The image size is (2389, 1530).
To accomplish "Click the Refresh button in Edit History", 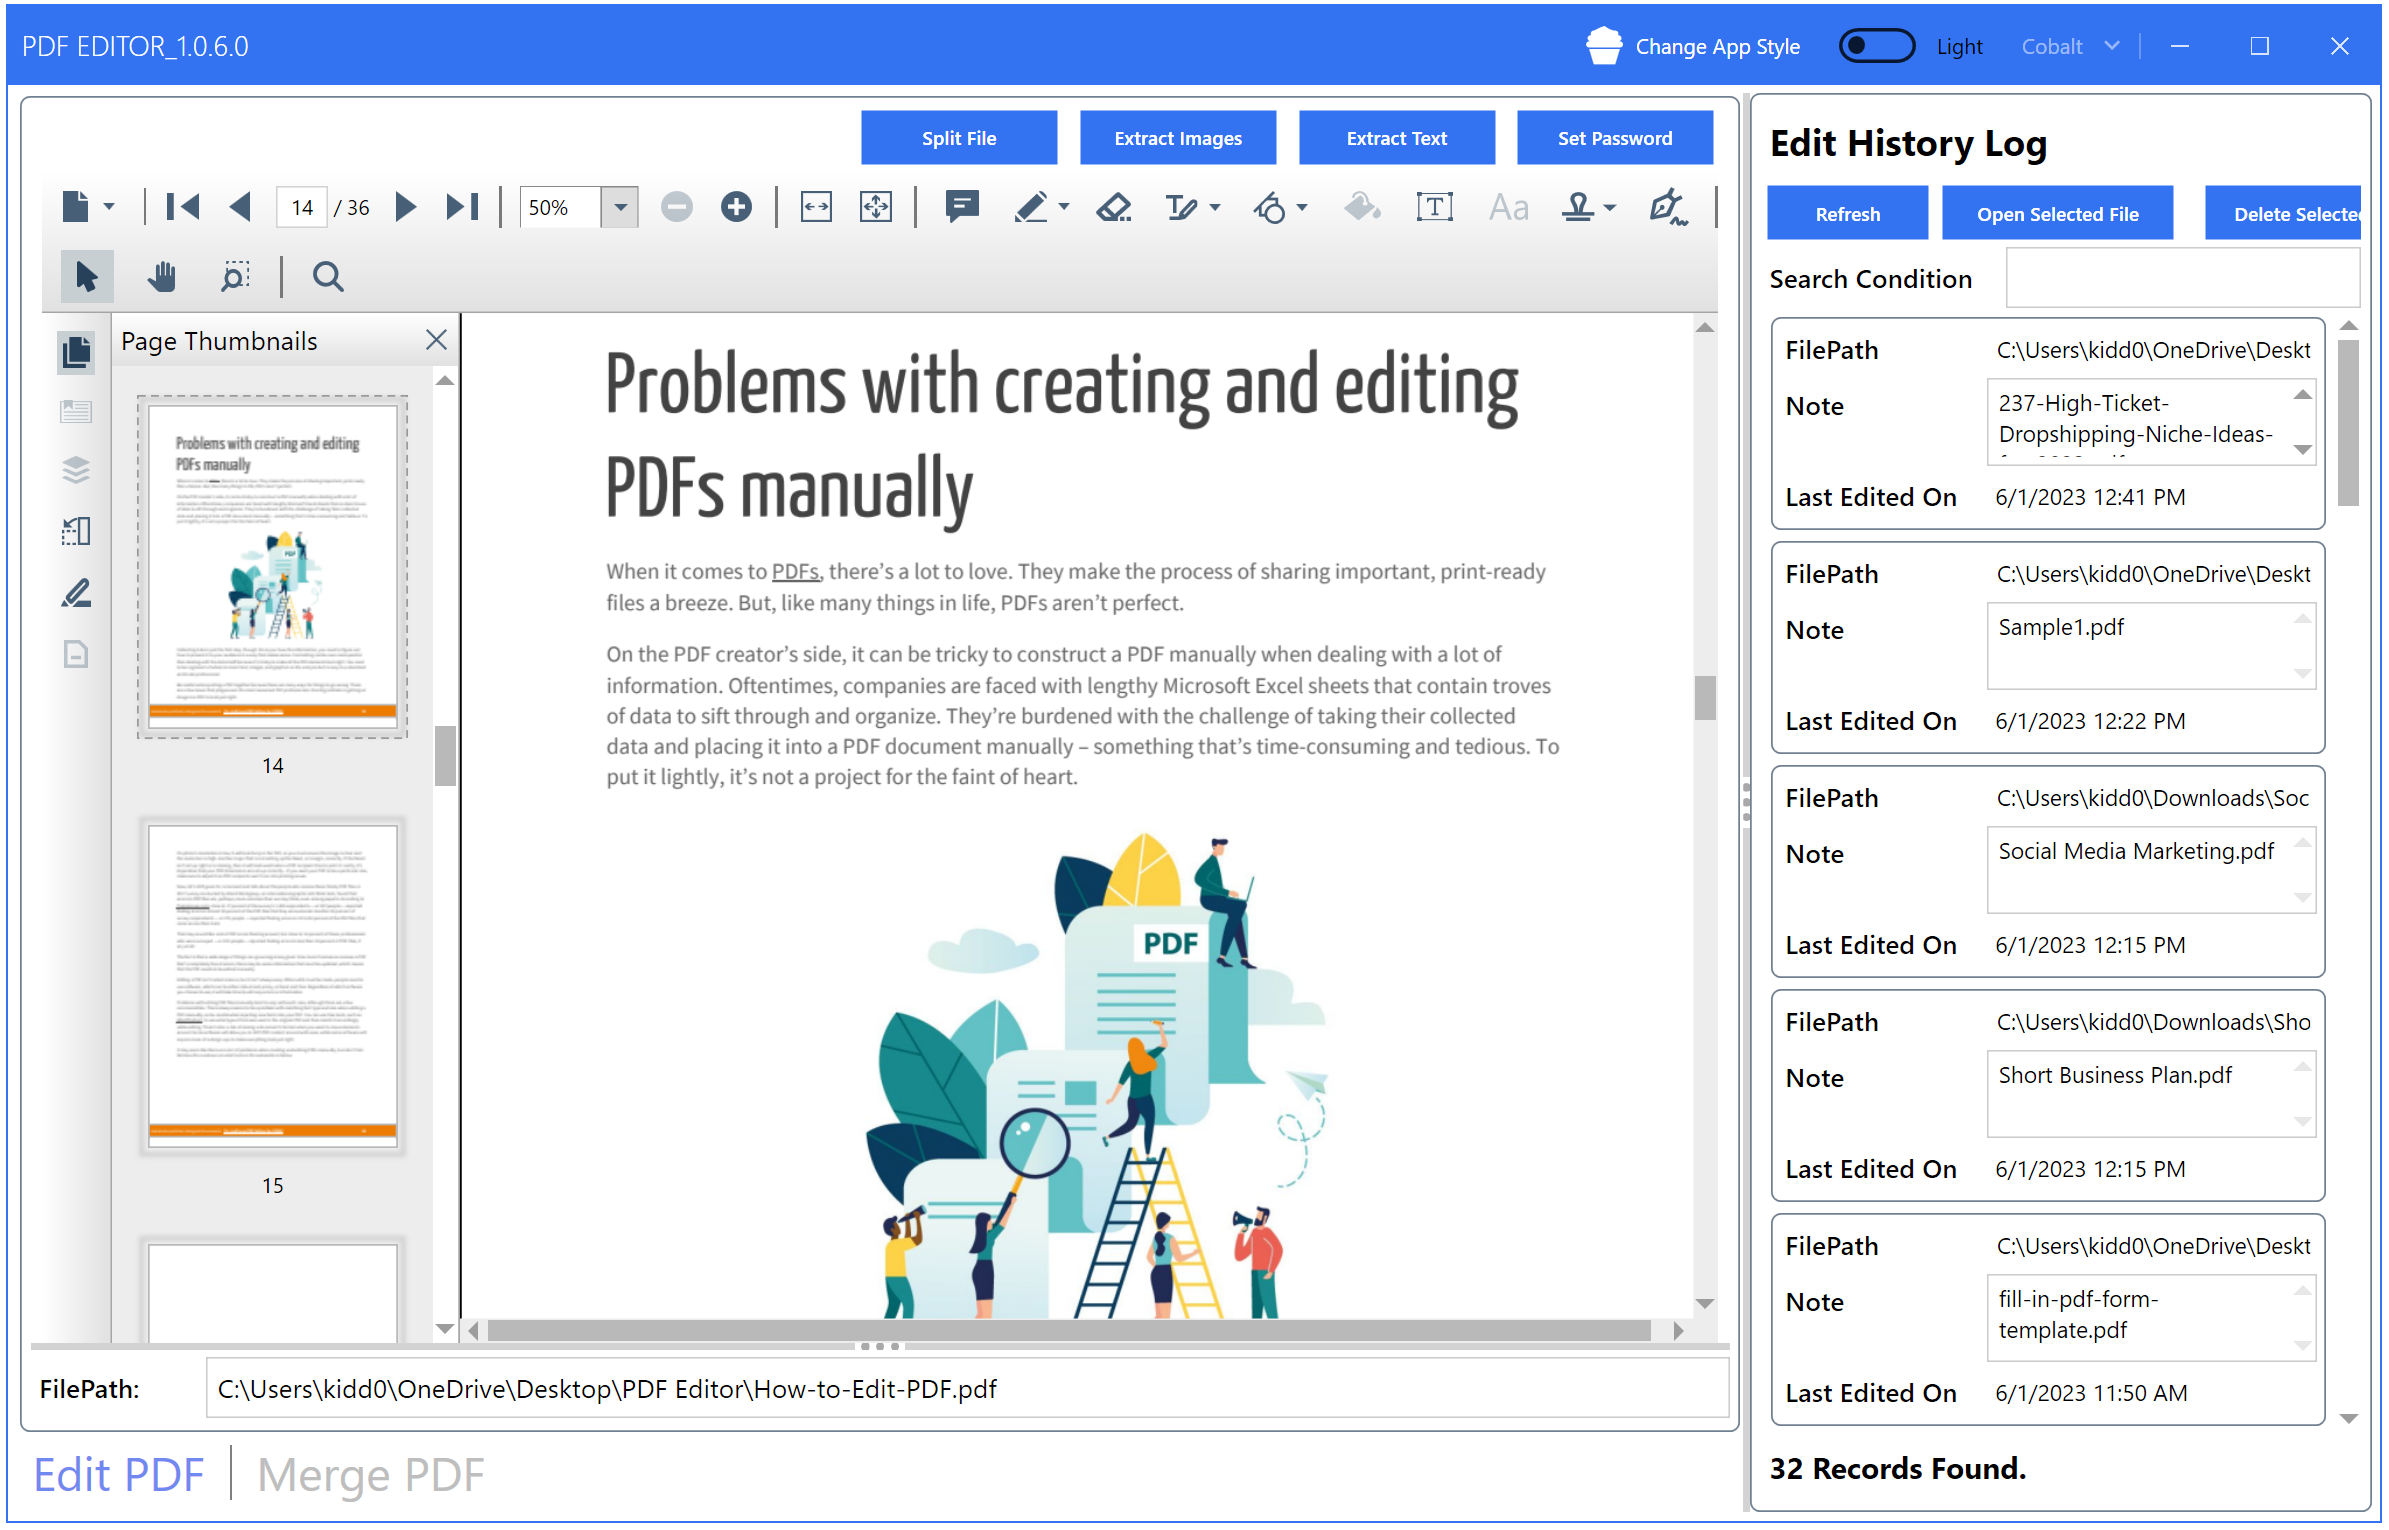I will click(1846, 212).
